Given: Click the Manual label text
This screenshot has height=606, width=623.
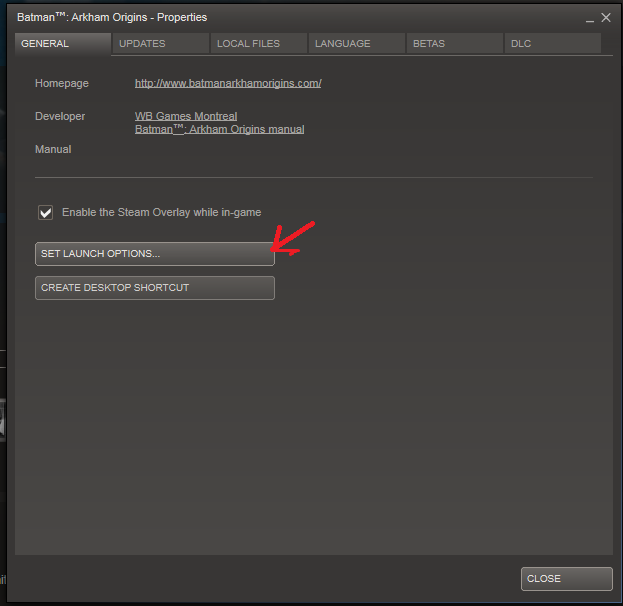Looking at the screenshot, I should [x=53, y=149].
